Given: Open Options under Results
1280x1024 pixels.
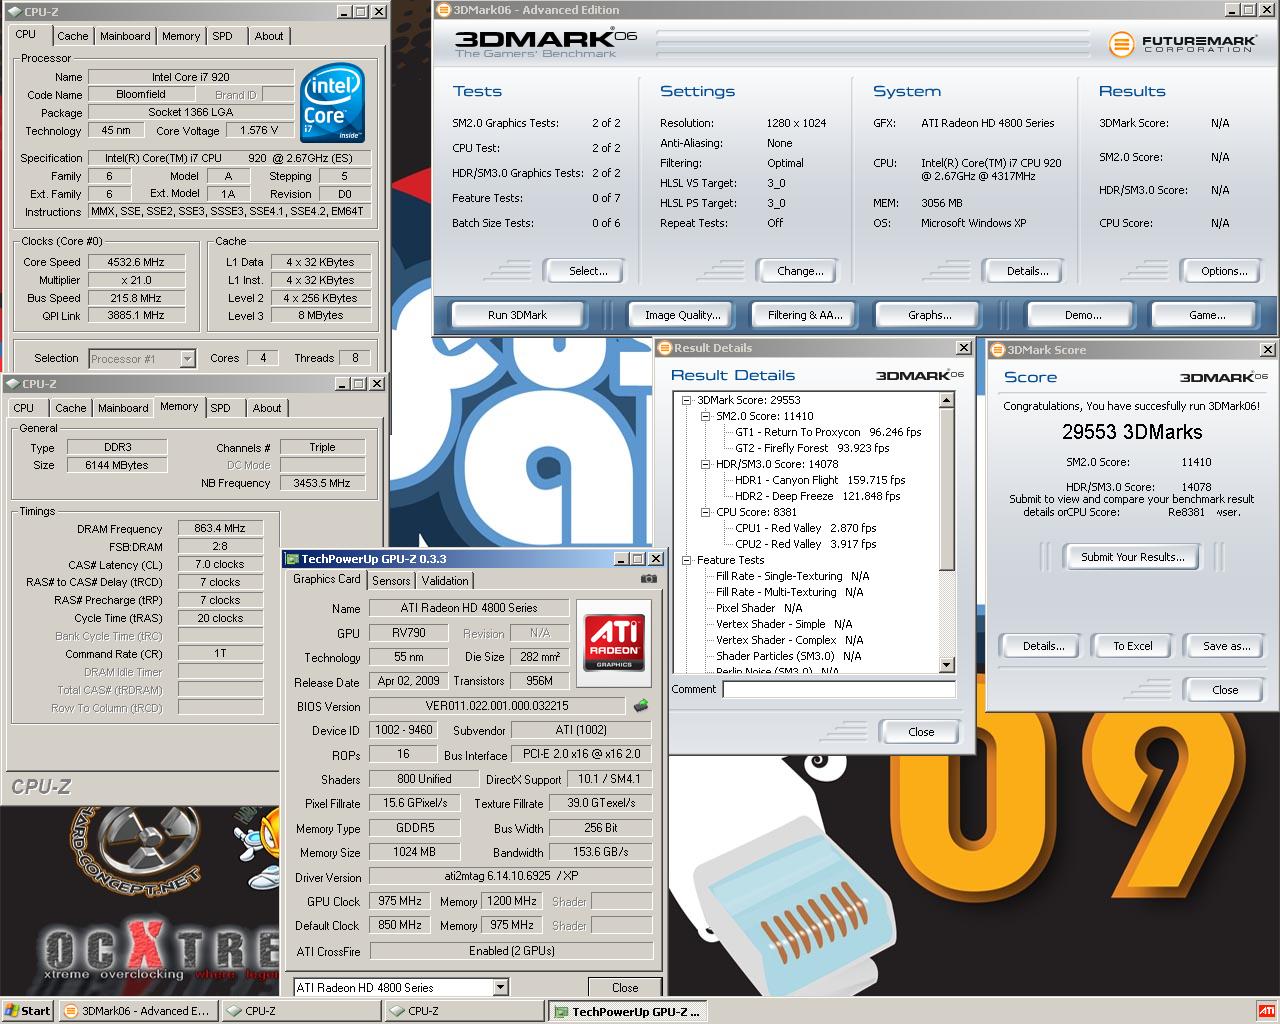Looking at the screenshot, I should pyautogui.click(x=1224, y=271).
